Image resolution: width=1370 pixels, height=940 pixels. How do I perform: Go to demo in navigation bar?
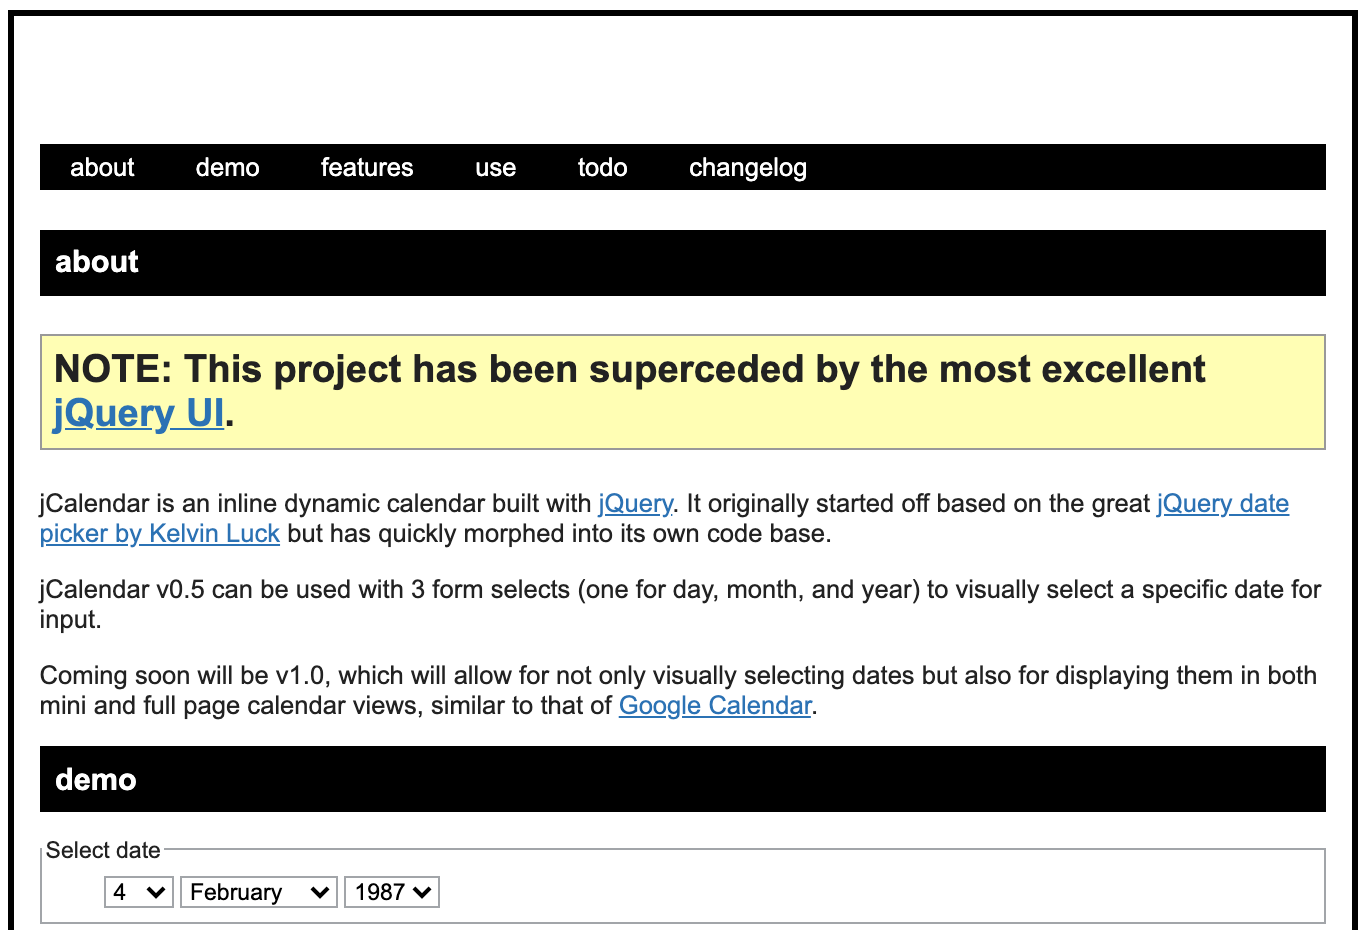point(227,167)
